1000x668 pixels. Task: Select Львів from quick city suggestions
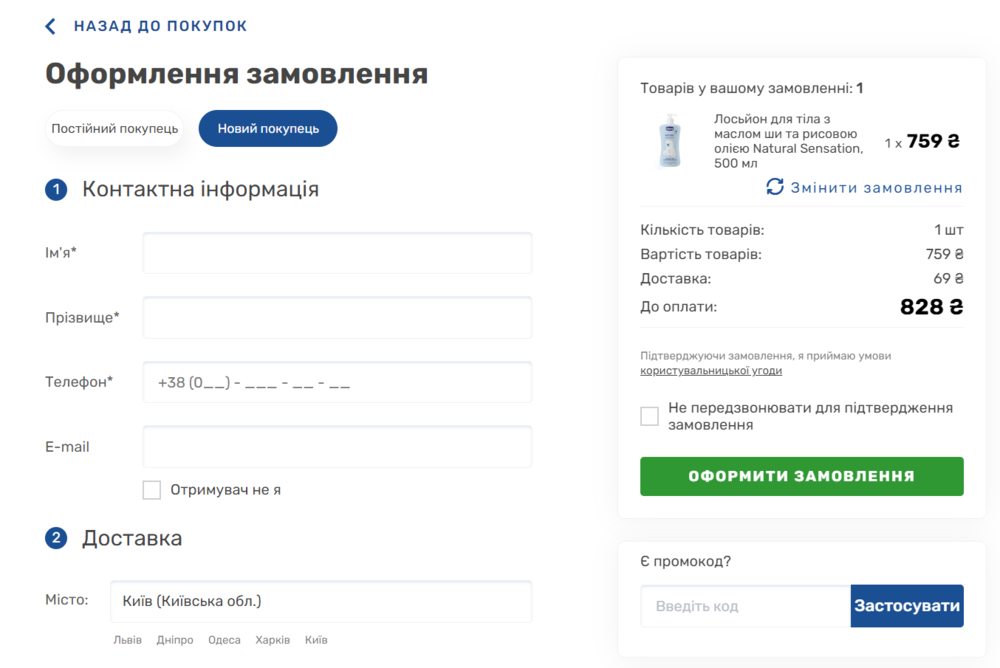pos(126,639)
